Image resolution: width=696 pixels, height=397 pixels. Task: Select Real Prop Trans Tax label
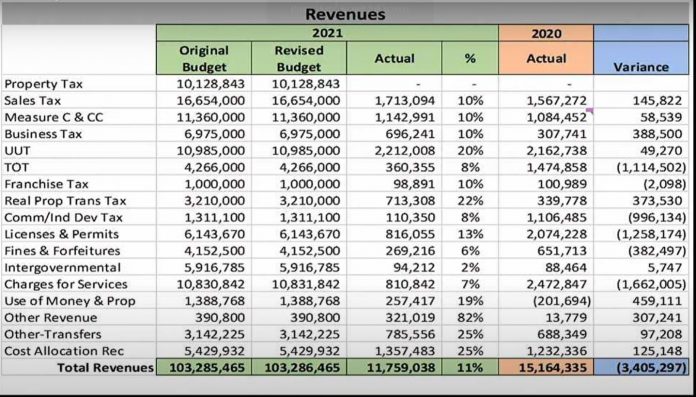(65, 201)
